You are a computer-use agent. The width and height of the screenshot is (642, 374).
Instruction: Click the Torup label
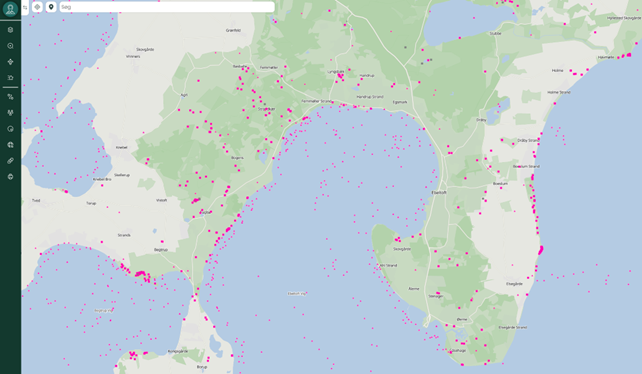click(91, 203)
